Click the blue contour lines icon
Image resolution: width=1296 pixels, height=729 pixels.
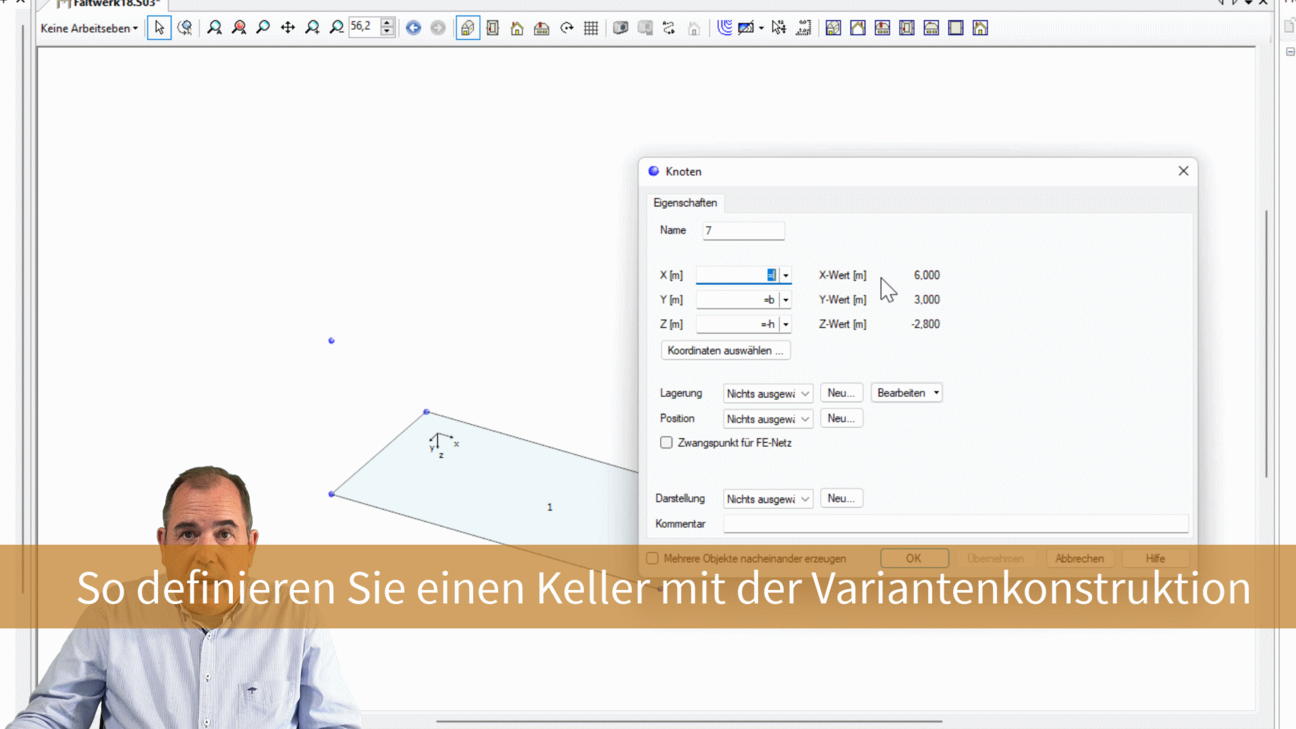pyautogui.click(x=724, y=28)
